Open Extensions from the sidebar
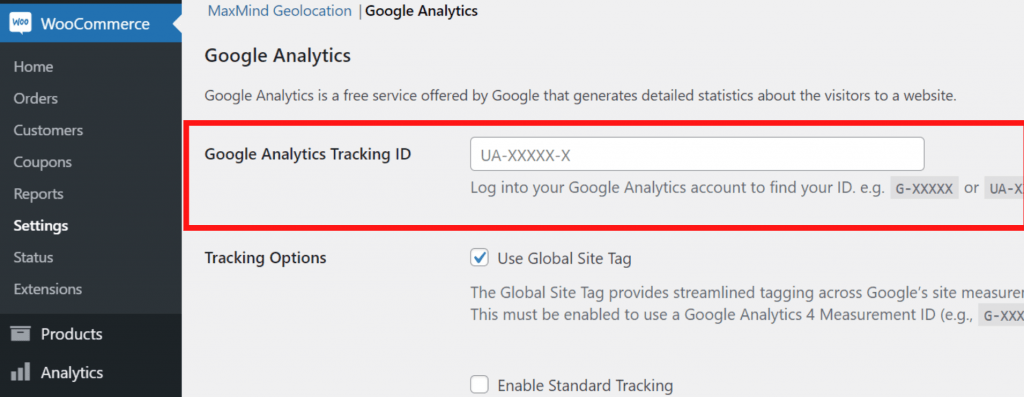 tap(48, 289)
